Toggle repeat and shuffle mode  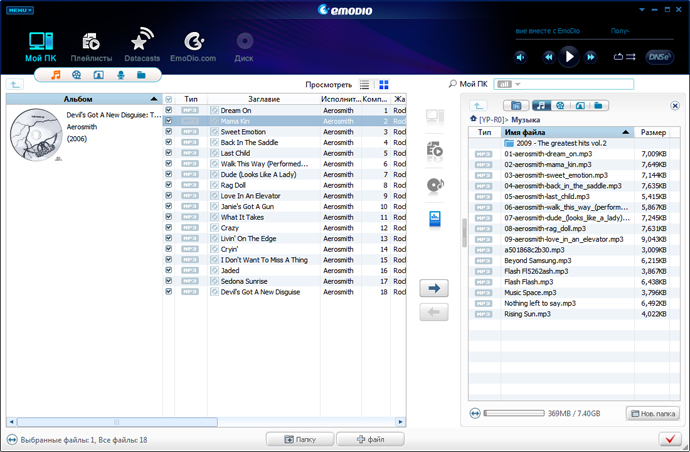(x=624, y=57)
